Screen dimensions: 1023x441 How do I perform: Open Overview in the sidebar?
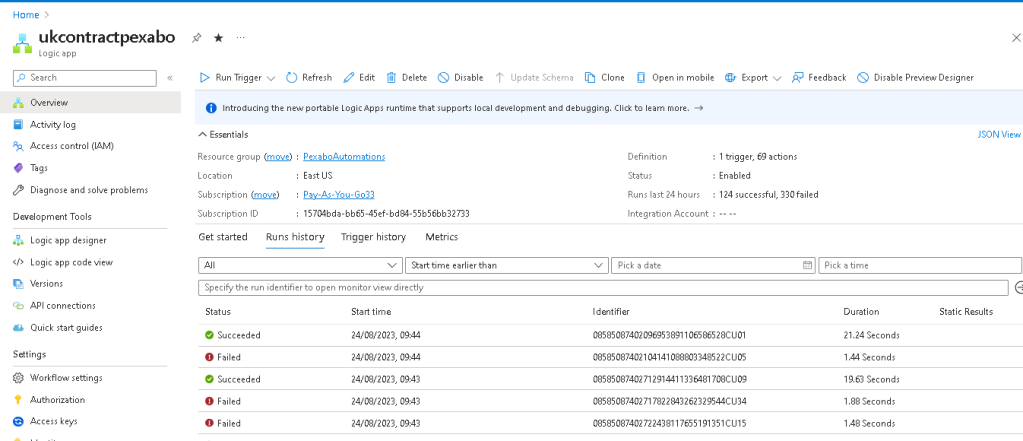point(91,102)
